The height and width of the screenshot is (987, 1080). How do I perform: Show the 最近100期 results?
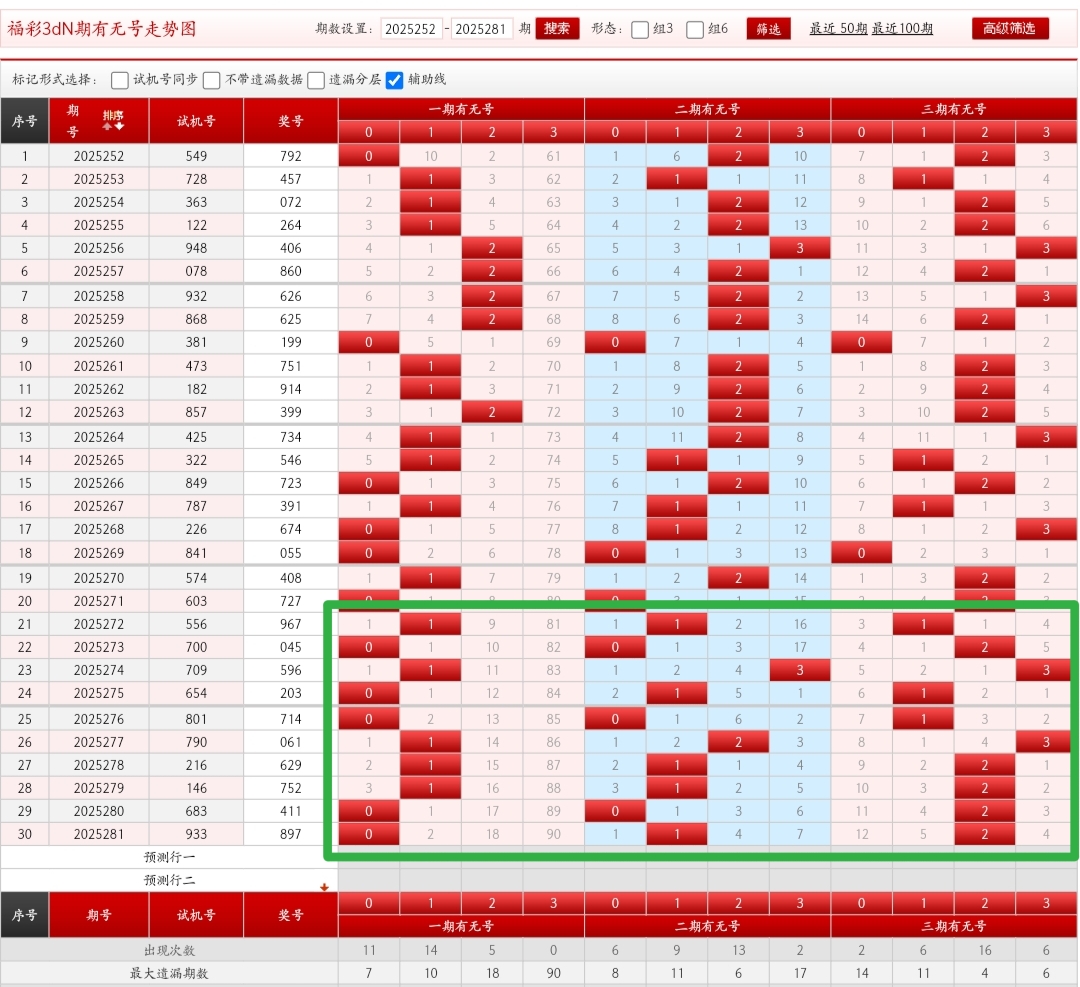[902, 28]
